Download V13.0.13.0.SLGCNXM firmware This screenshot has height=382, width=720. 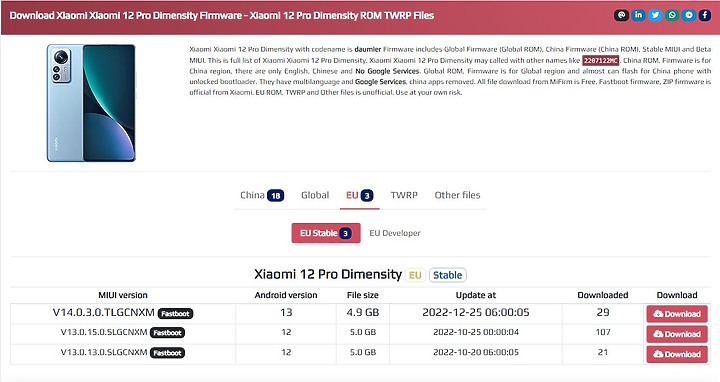click(677, 354)
